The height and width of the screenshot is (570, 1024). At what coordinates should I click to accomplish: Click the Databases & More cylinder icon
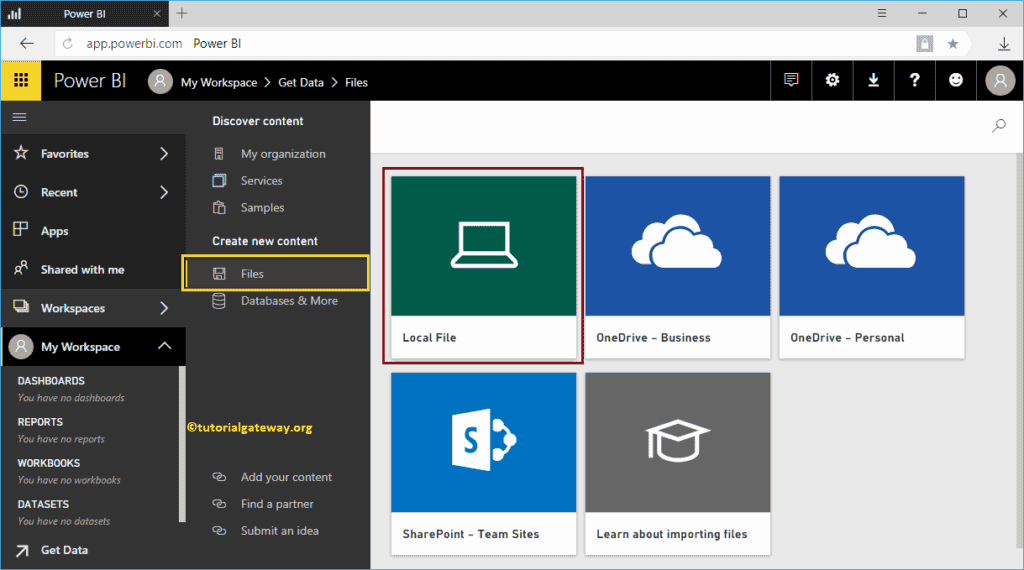click(x=219, y=301)
